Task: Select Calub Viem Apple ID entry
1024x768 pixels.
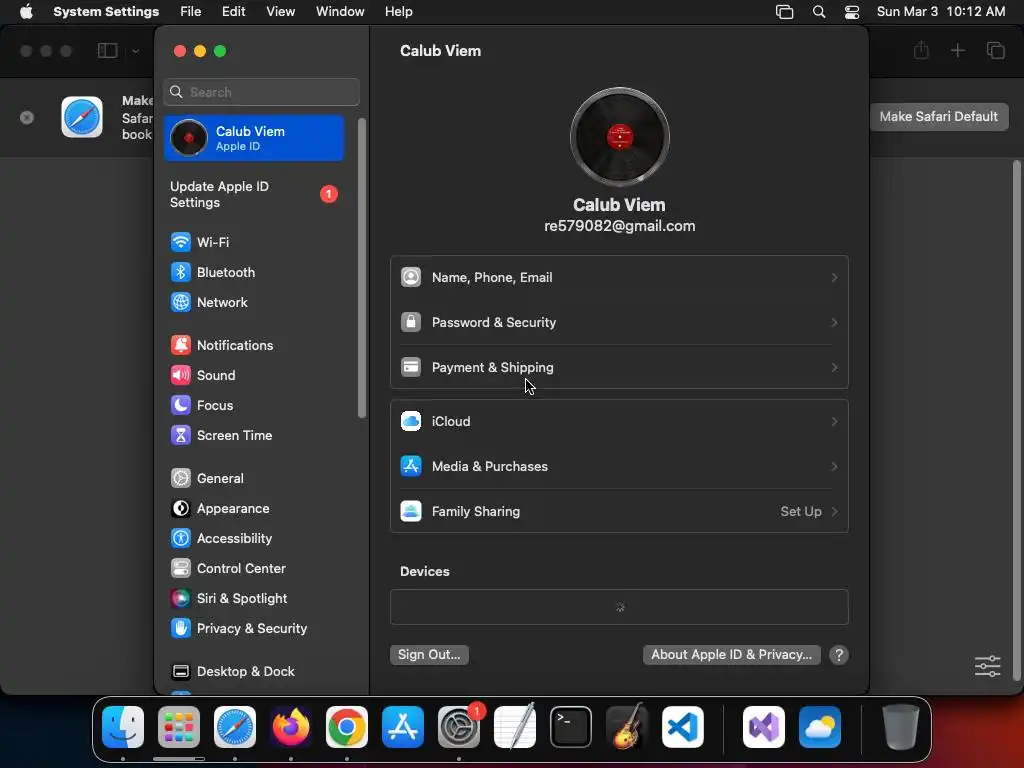Action: tap(253, 138)
